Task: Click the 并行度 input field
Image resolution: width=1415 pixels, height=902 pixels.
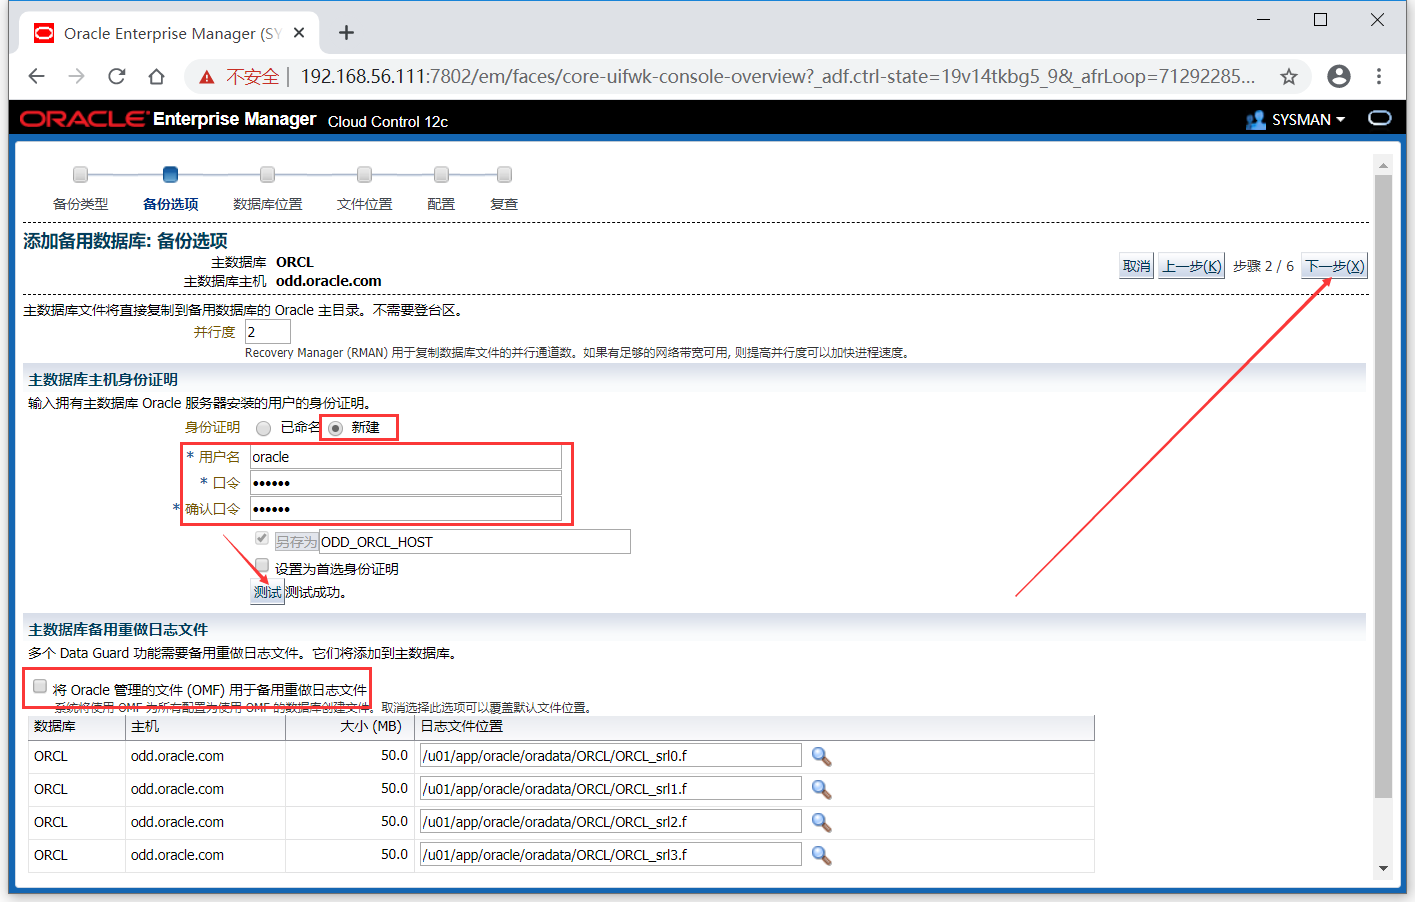Action: (x=268, y=332)
